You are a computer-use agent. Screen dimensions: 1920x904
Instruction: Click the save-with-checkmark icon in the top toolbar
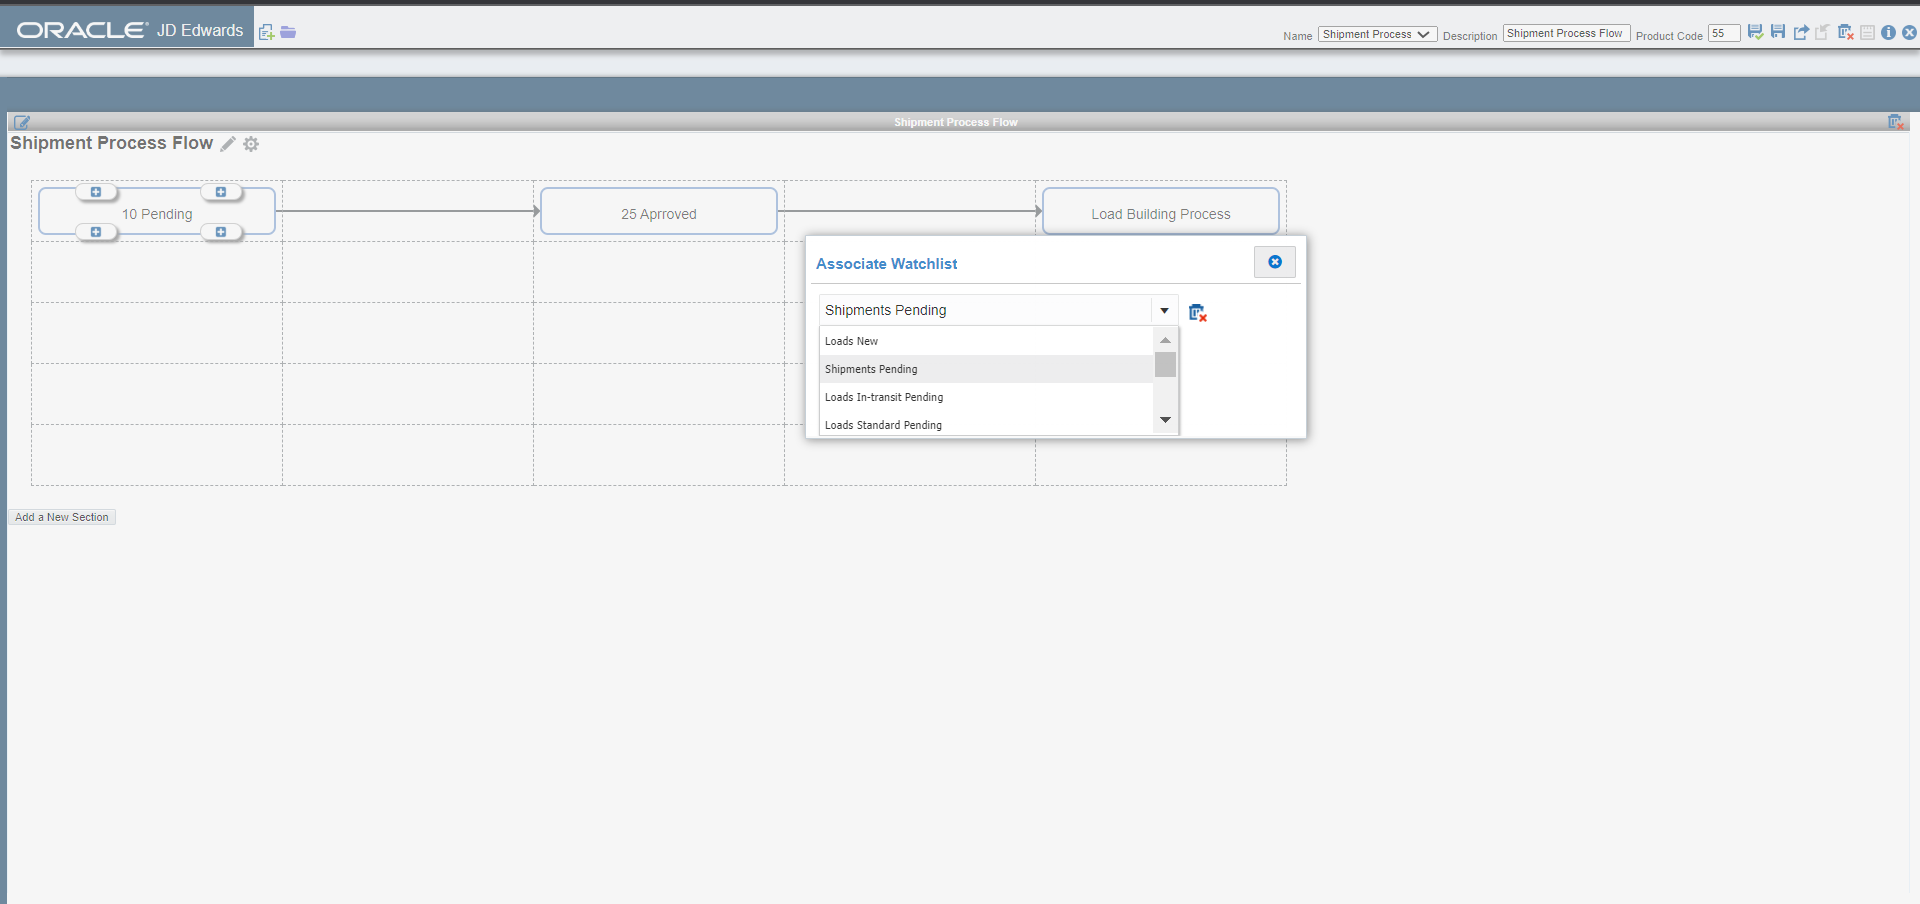pyautogui.click(x=1755, y=32)
